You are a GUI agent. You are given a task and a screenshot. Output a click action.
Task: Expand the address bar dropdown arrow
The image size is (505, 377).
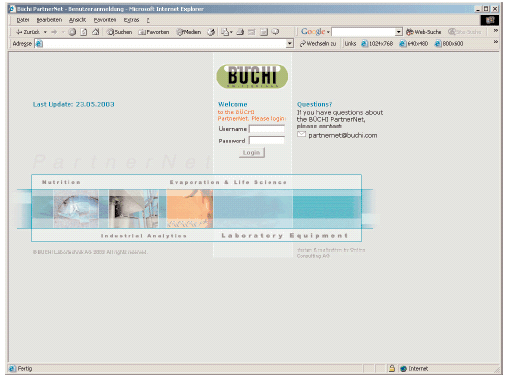290,44
